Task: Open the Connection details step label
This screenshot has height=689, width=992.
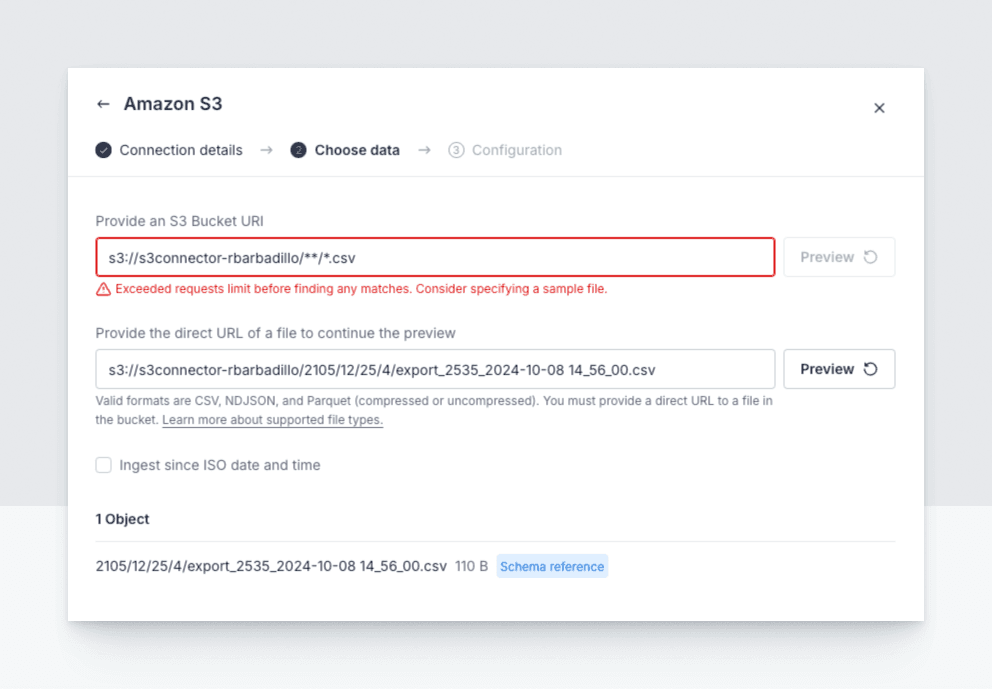Action: click(x=181, y=150)
